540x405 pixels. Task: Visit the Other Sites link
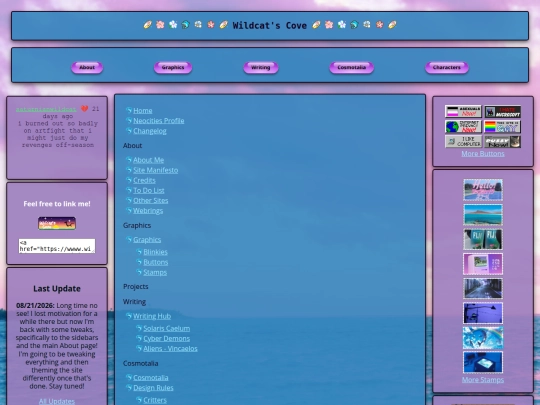click(x=151, y=200)
